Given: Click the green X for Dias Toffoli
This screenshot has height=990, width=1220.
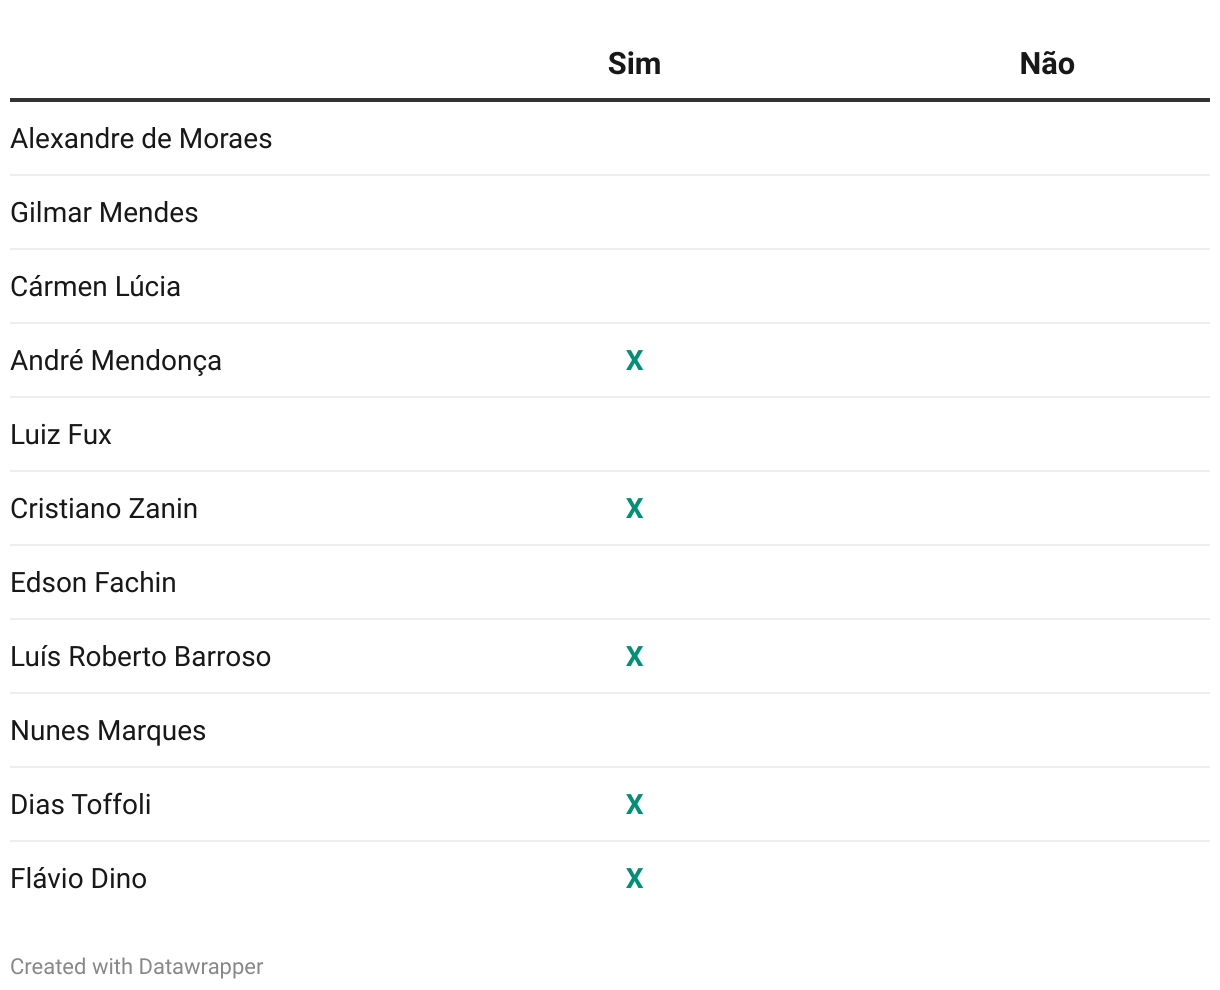Looking at the screenshot, I should (634, 805).
